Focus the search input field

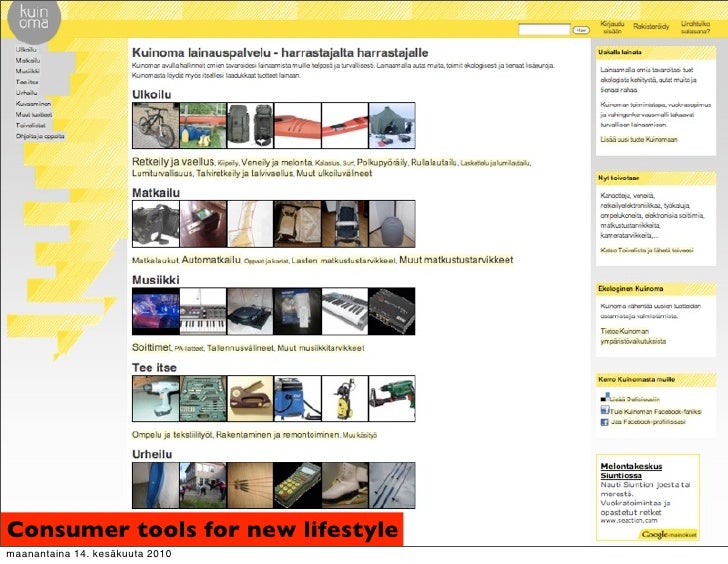(x=544, y=30)
